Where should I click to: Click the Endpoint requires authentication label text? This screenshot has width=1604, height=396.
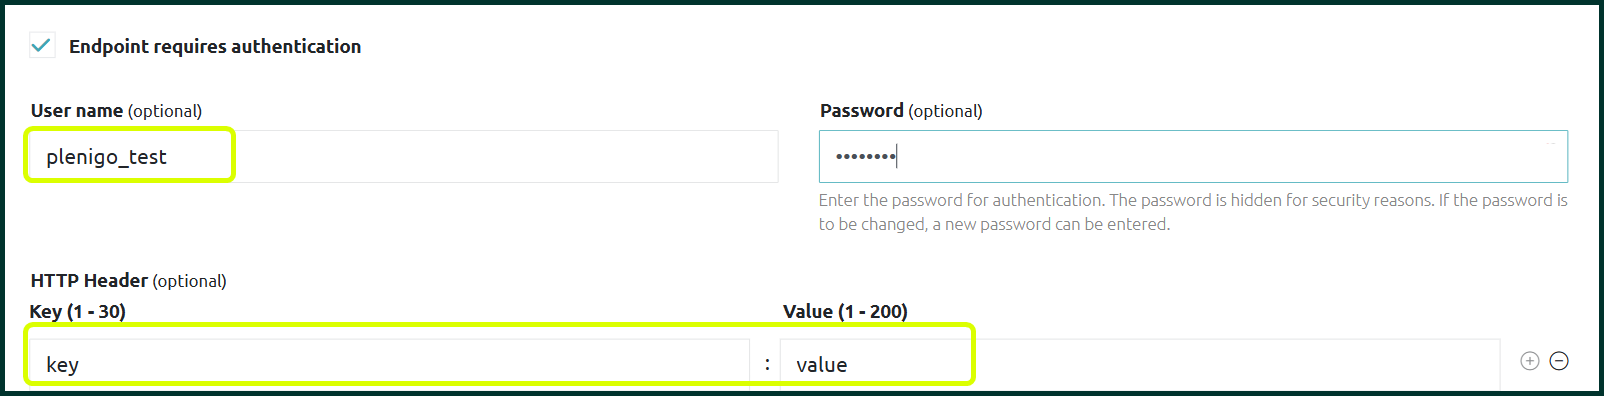point(215,46)
